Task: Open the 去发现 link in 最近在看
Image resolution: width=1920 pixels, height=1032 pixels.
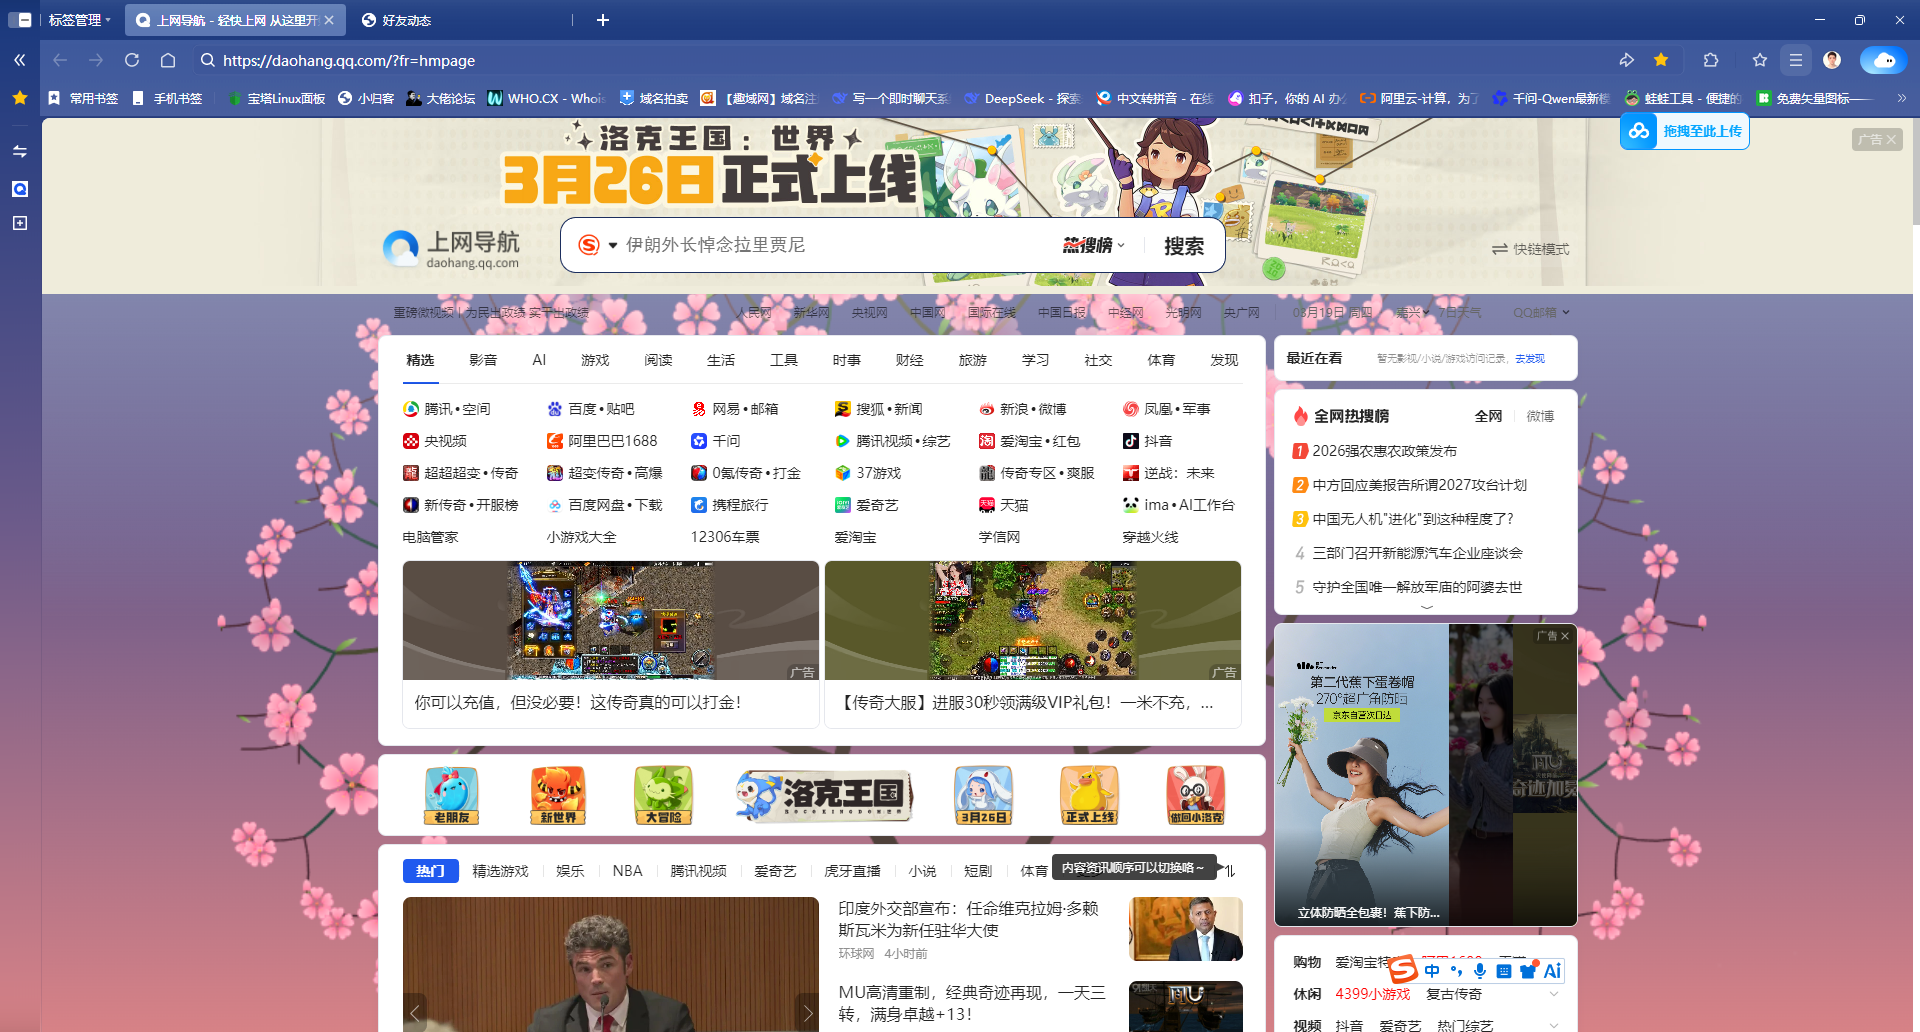Action: tap(1529, 358)
